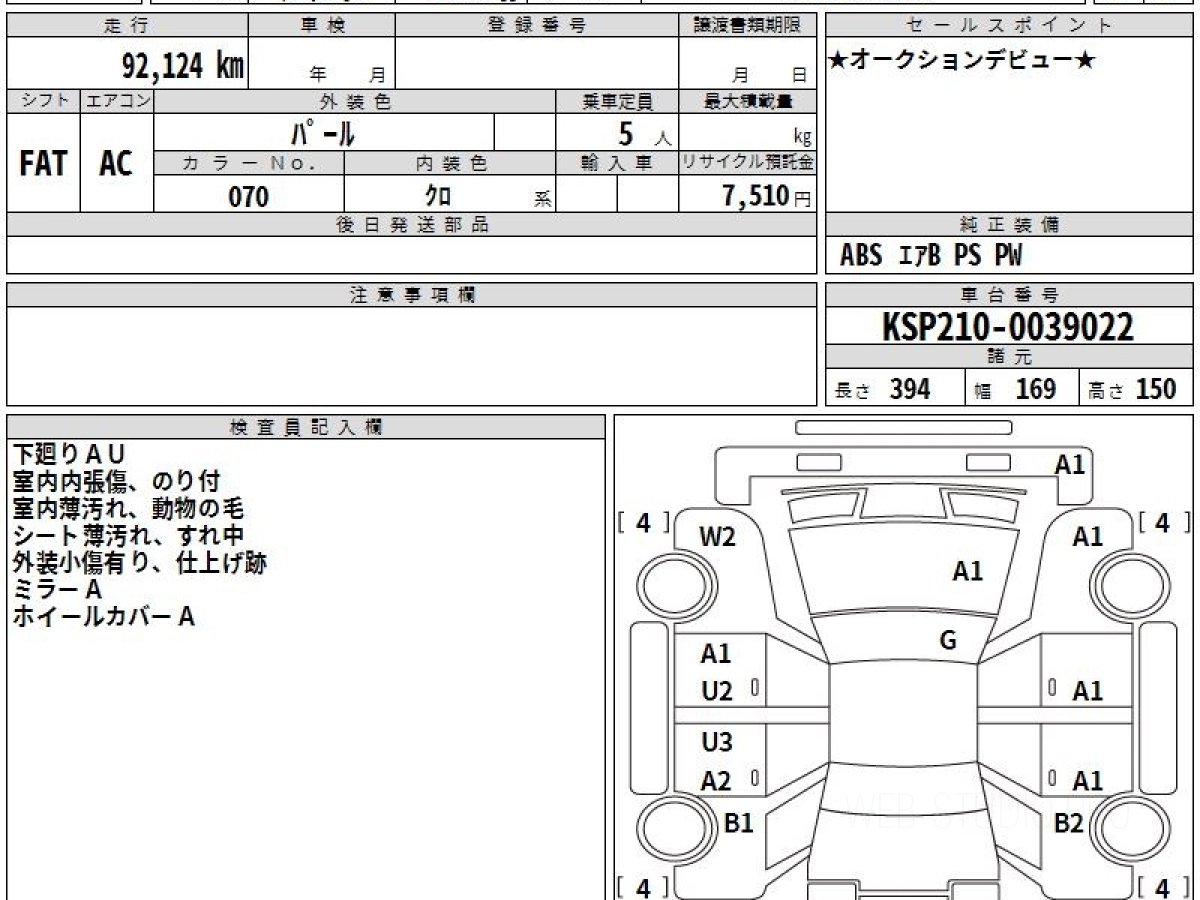The width and height of the screenshot is (1200, 900).
Task: Select the width value 幅 169
Action: click(1014, 389)
